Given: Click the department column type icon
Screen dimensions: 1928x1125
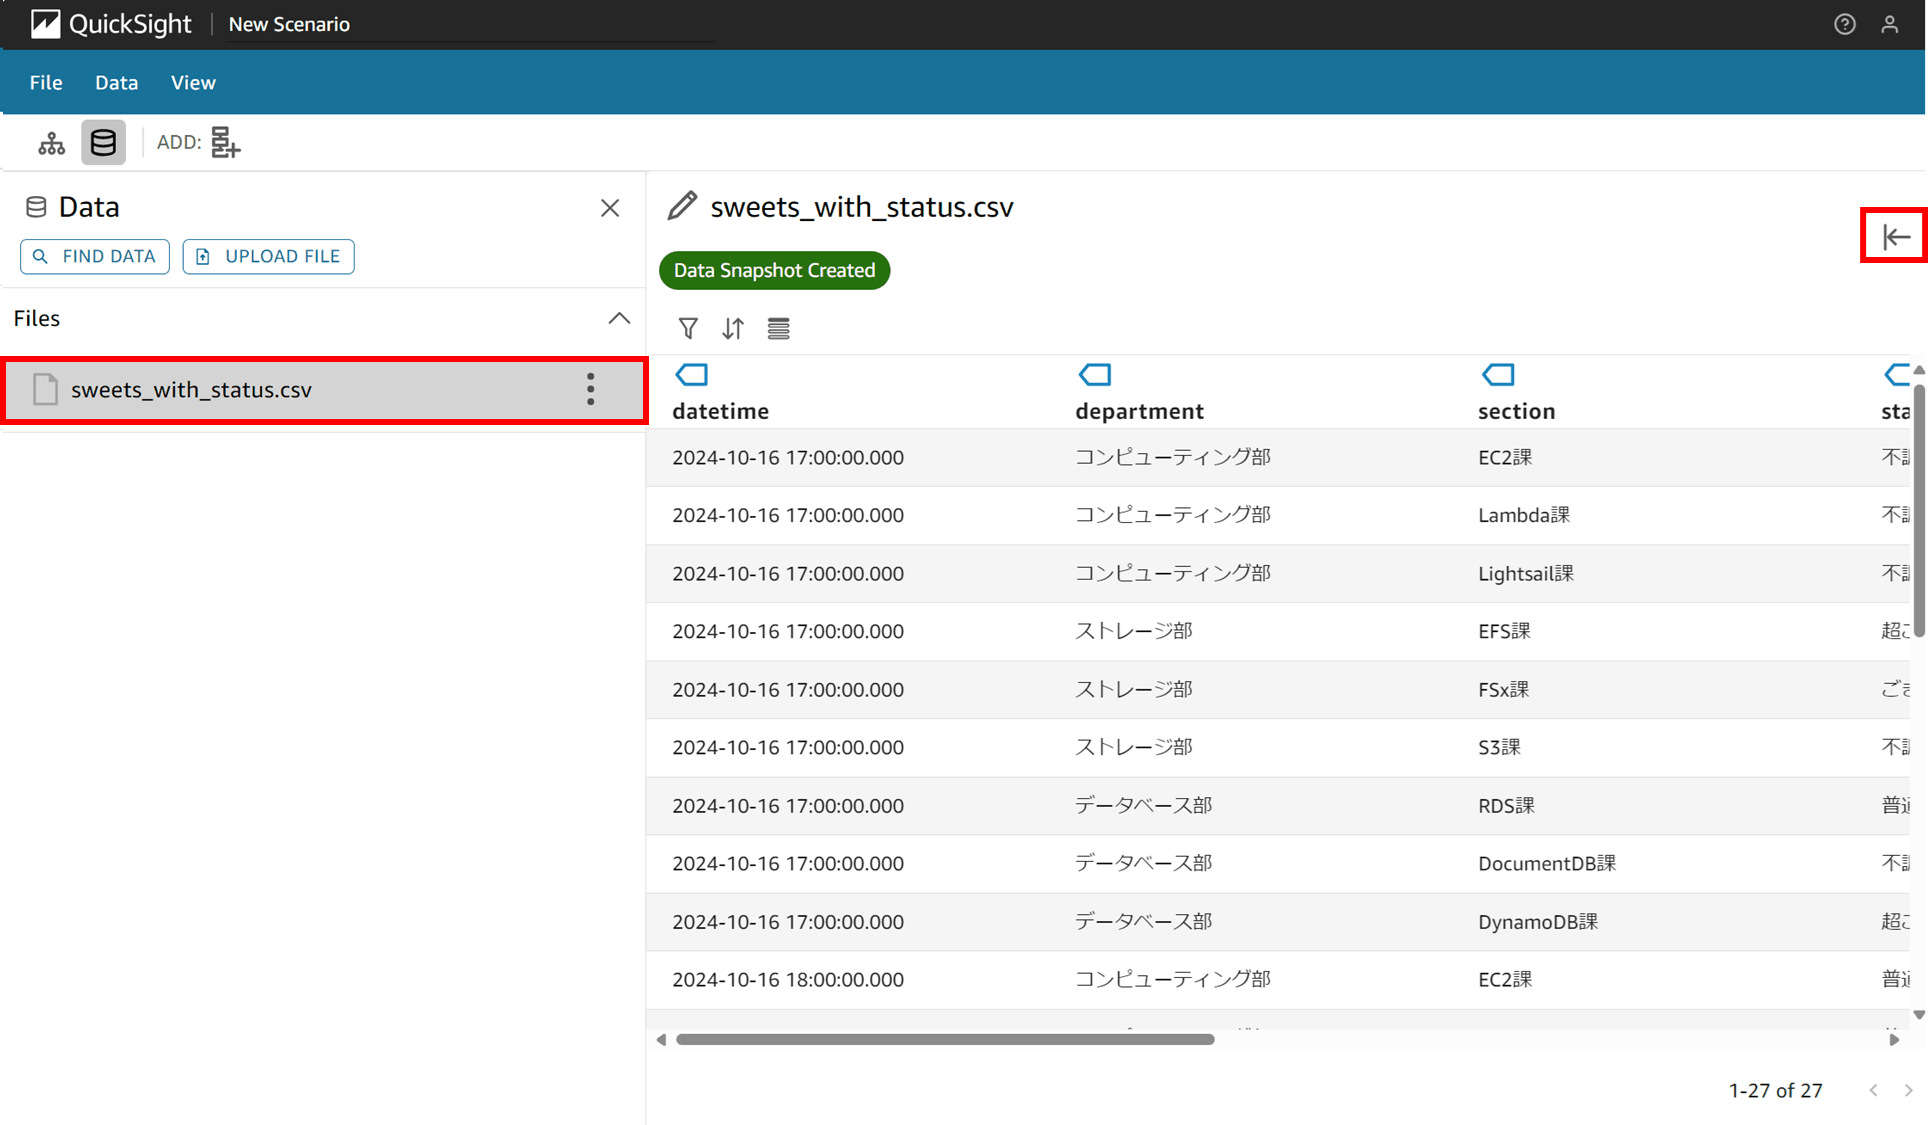Looking at the screenshot, I should [1094, 375].
